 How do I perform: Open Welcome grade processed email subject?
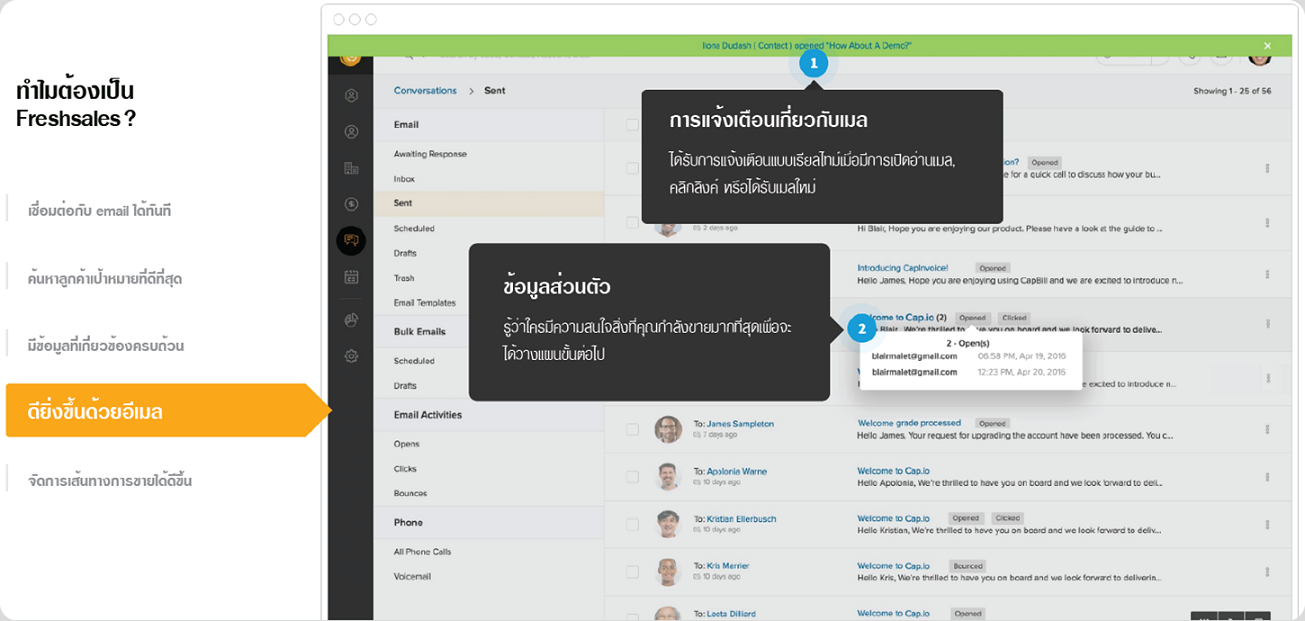tap(909, 423)
